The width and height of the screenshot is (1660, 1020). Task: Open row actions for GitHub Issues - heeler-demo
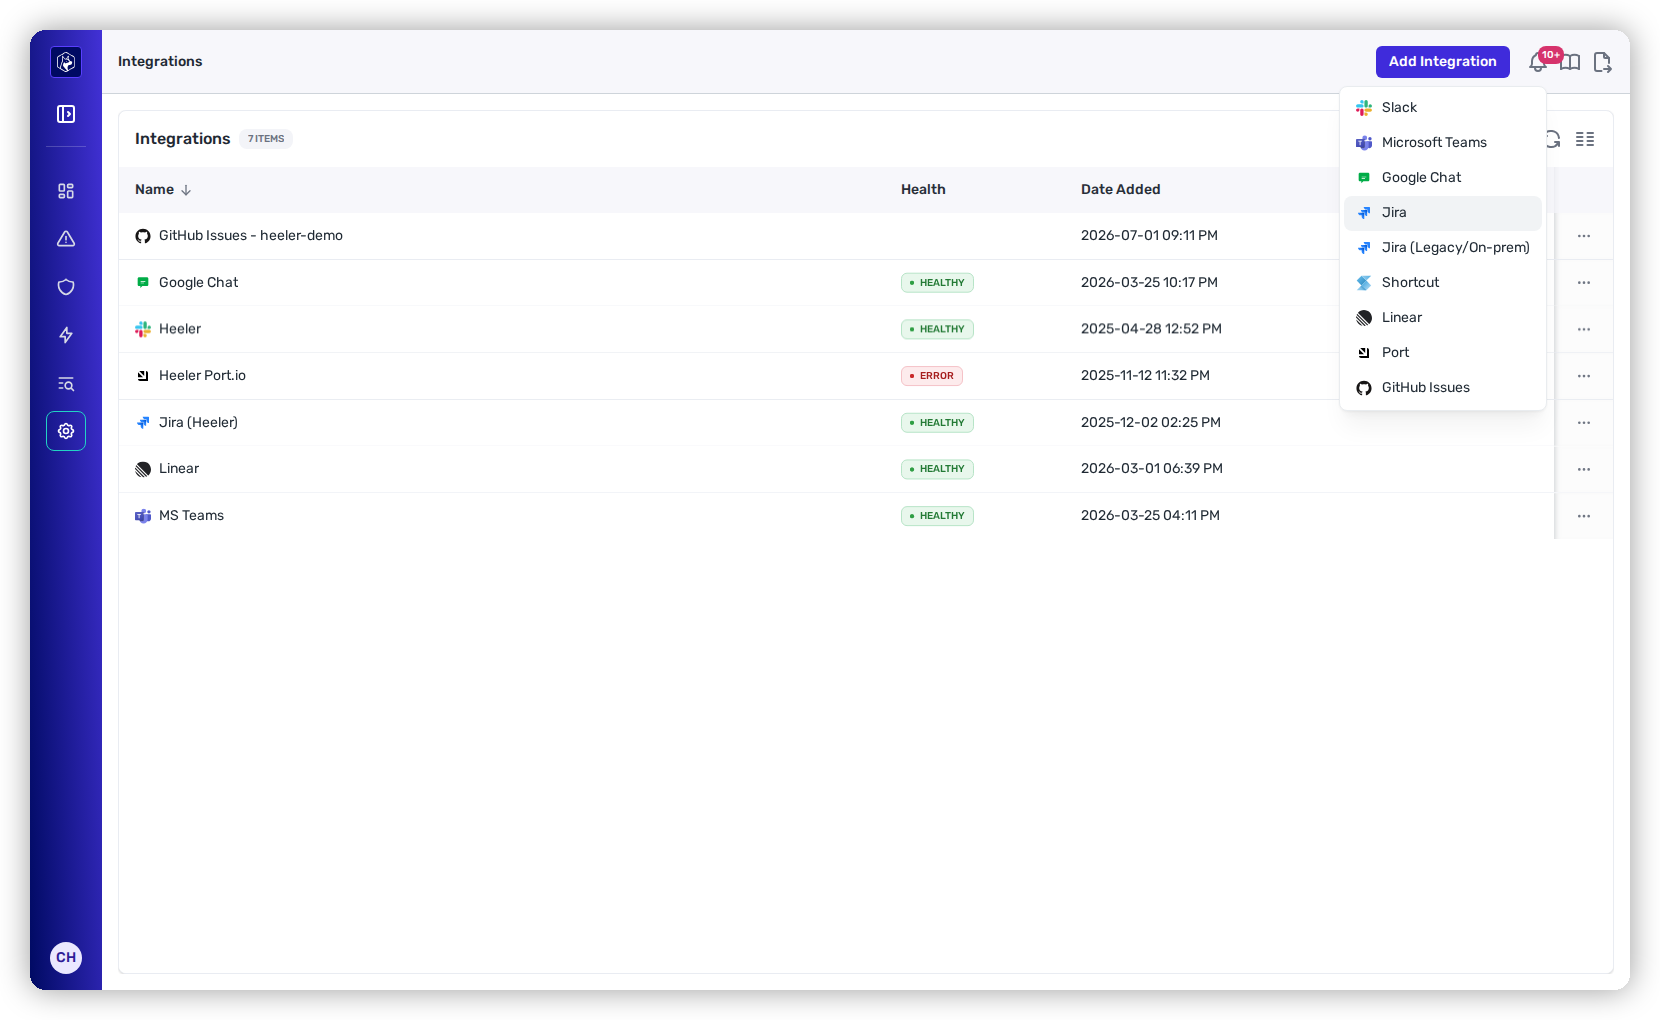pyautogui.click(x=1584, y=236)
